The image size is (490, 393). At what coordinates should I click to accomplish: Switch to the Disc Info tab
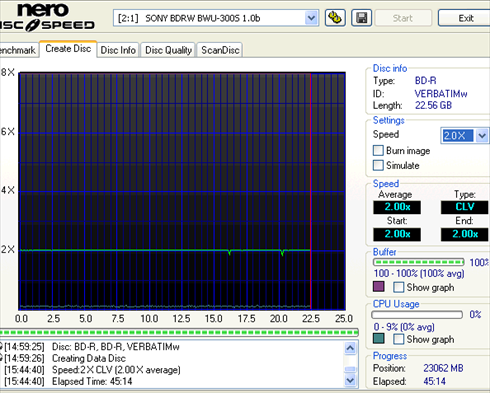118,50
